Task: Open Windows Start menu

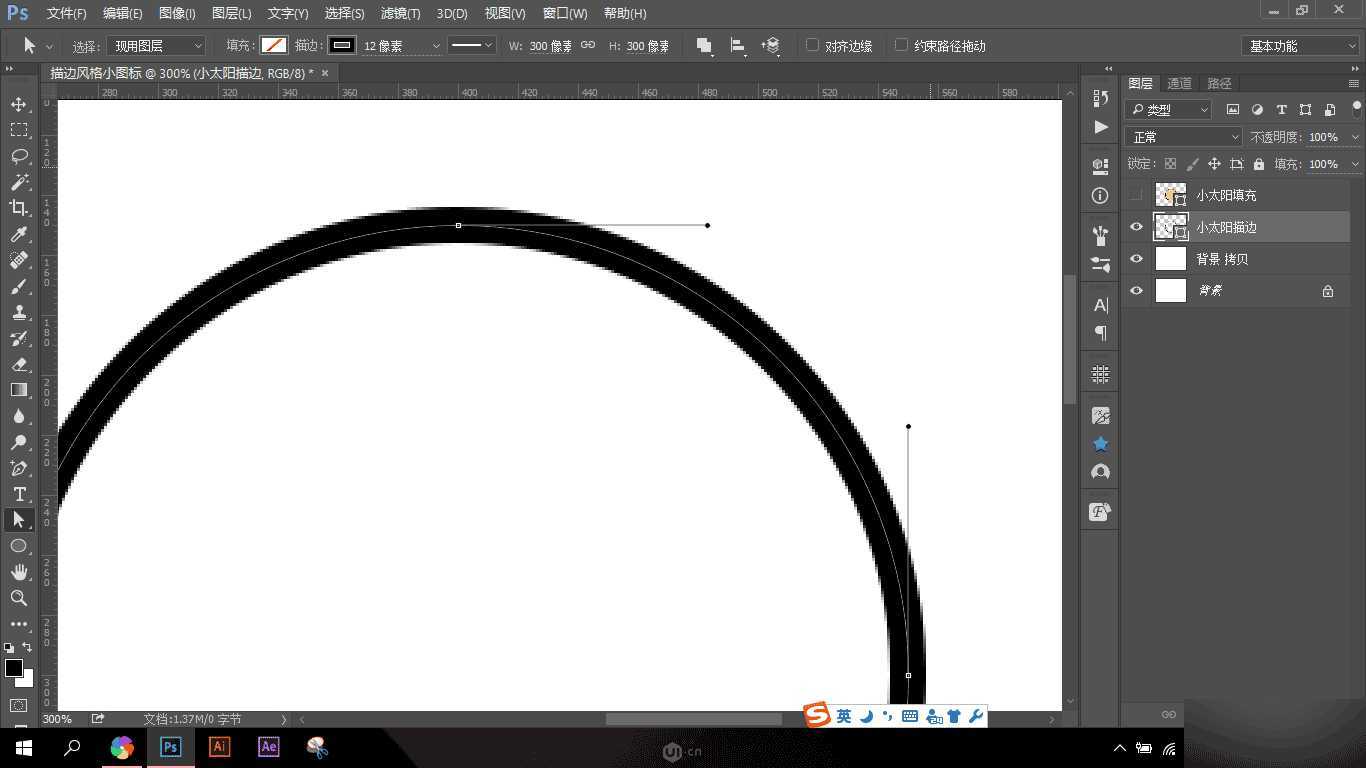Action: (x=23, y=748)
